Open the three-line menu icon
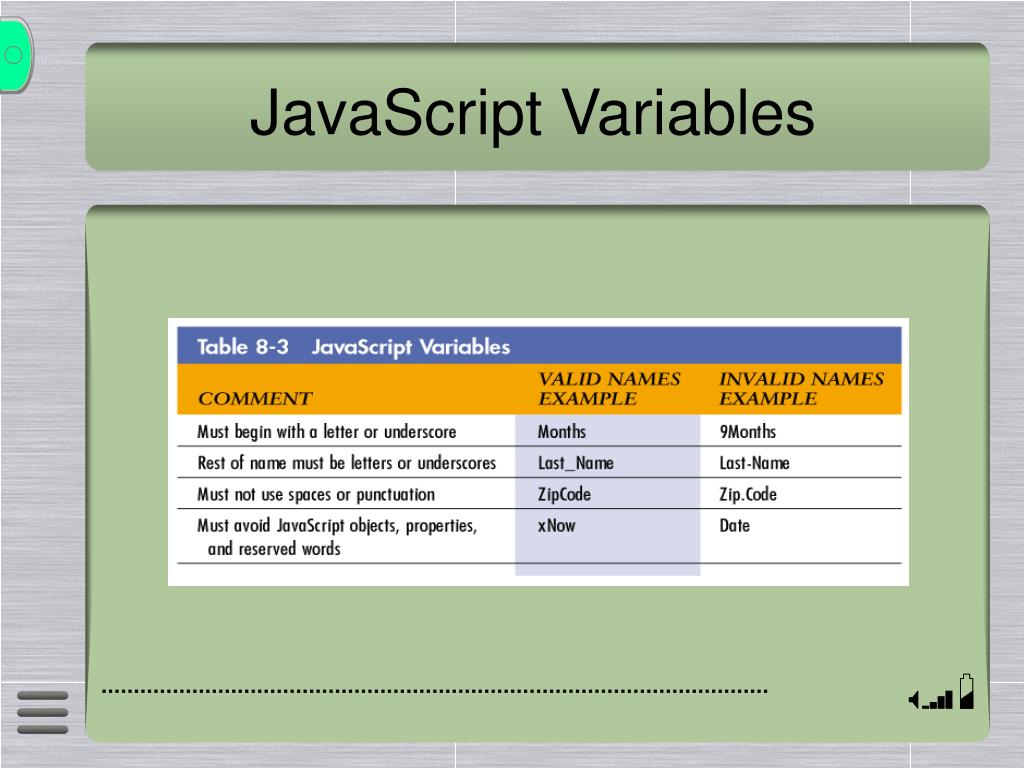This screenshot has height=768, width=1024. (42, 712)
